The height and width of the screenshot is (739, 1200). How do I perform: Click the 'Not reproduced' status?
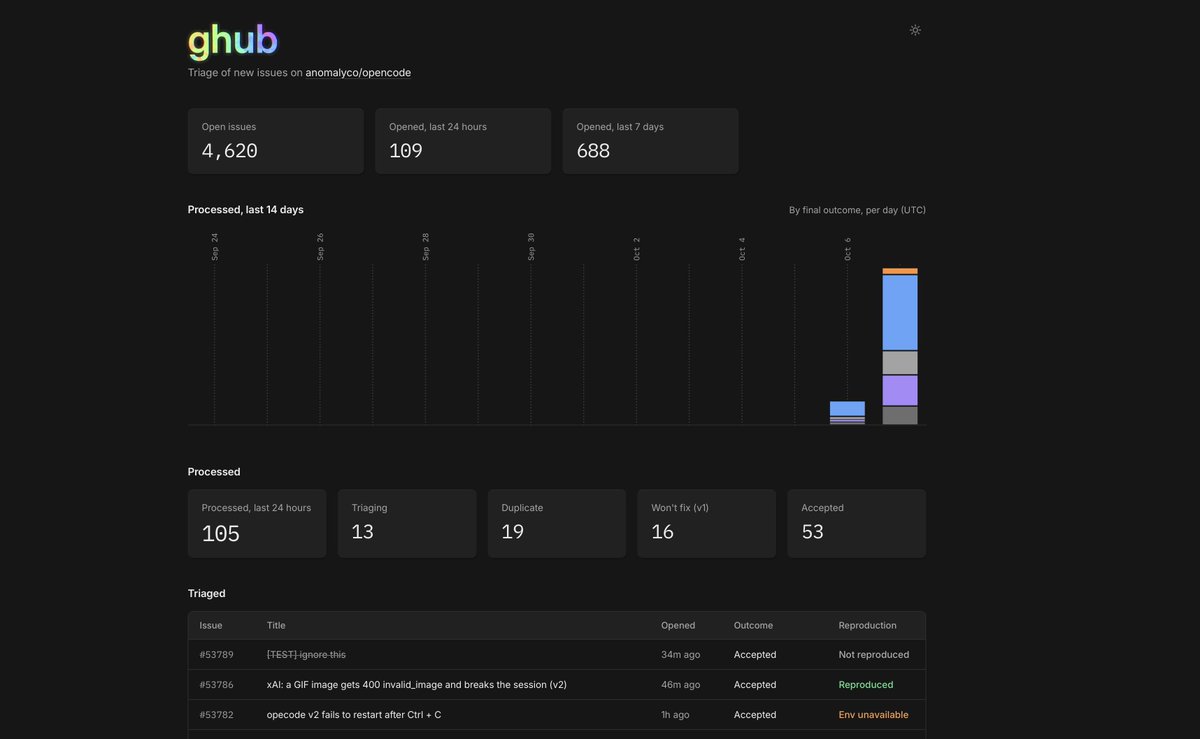[x=874, y=655]
